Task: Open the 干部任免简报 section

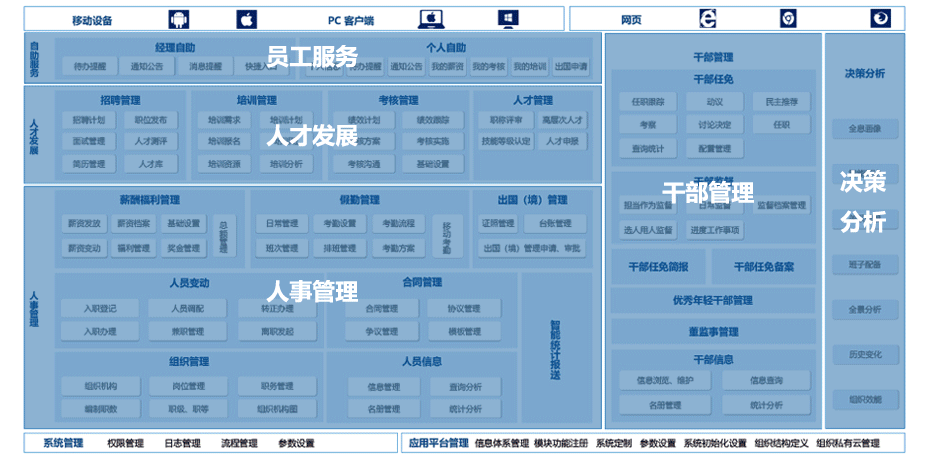Action: tap(658, 267)
